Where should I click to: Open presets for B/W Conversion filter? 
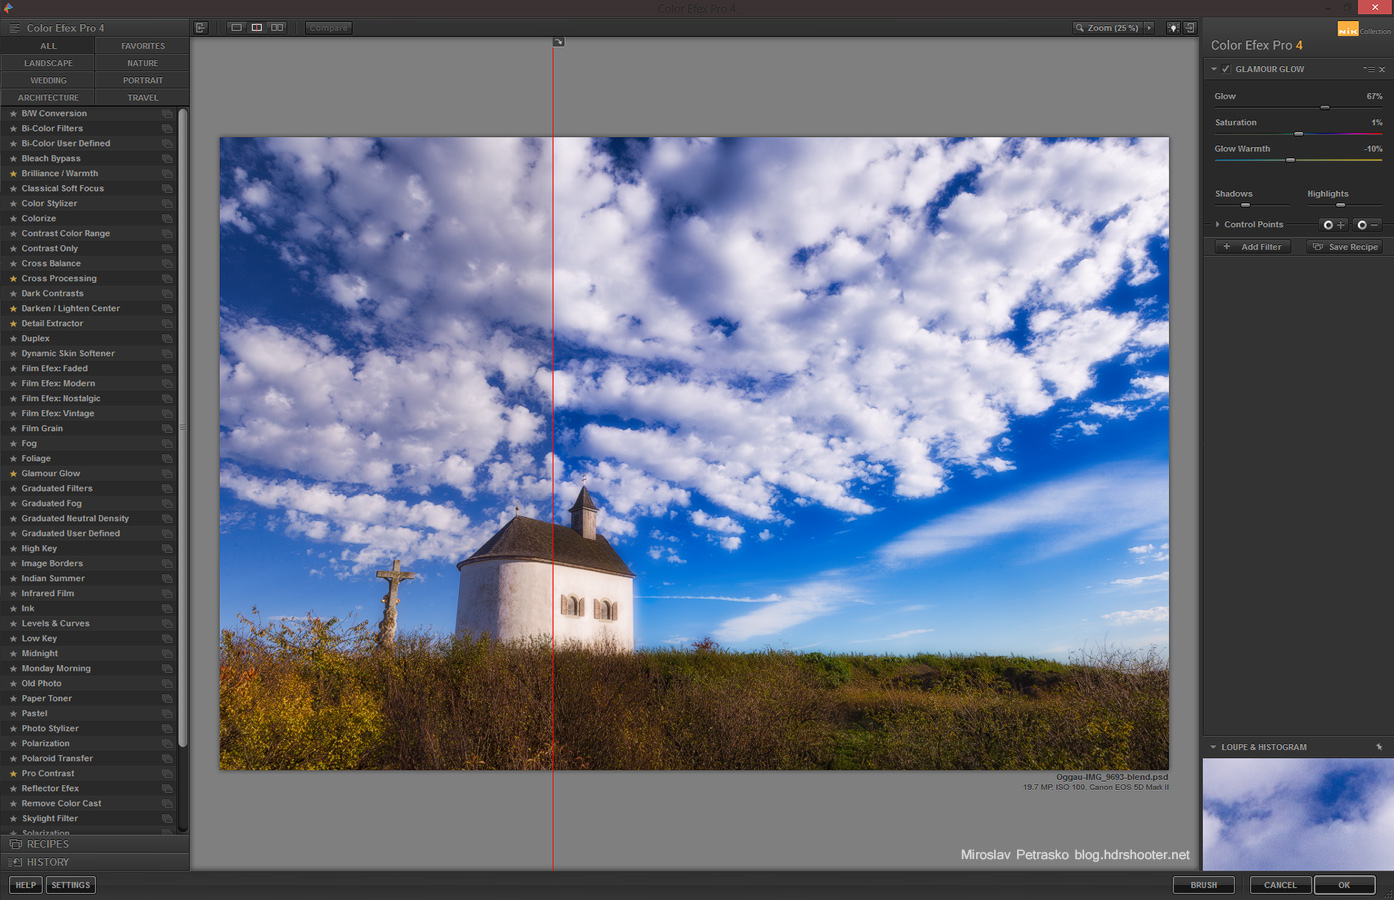tap(167, 113)
